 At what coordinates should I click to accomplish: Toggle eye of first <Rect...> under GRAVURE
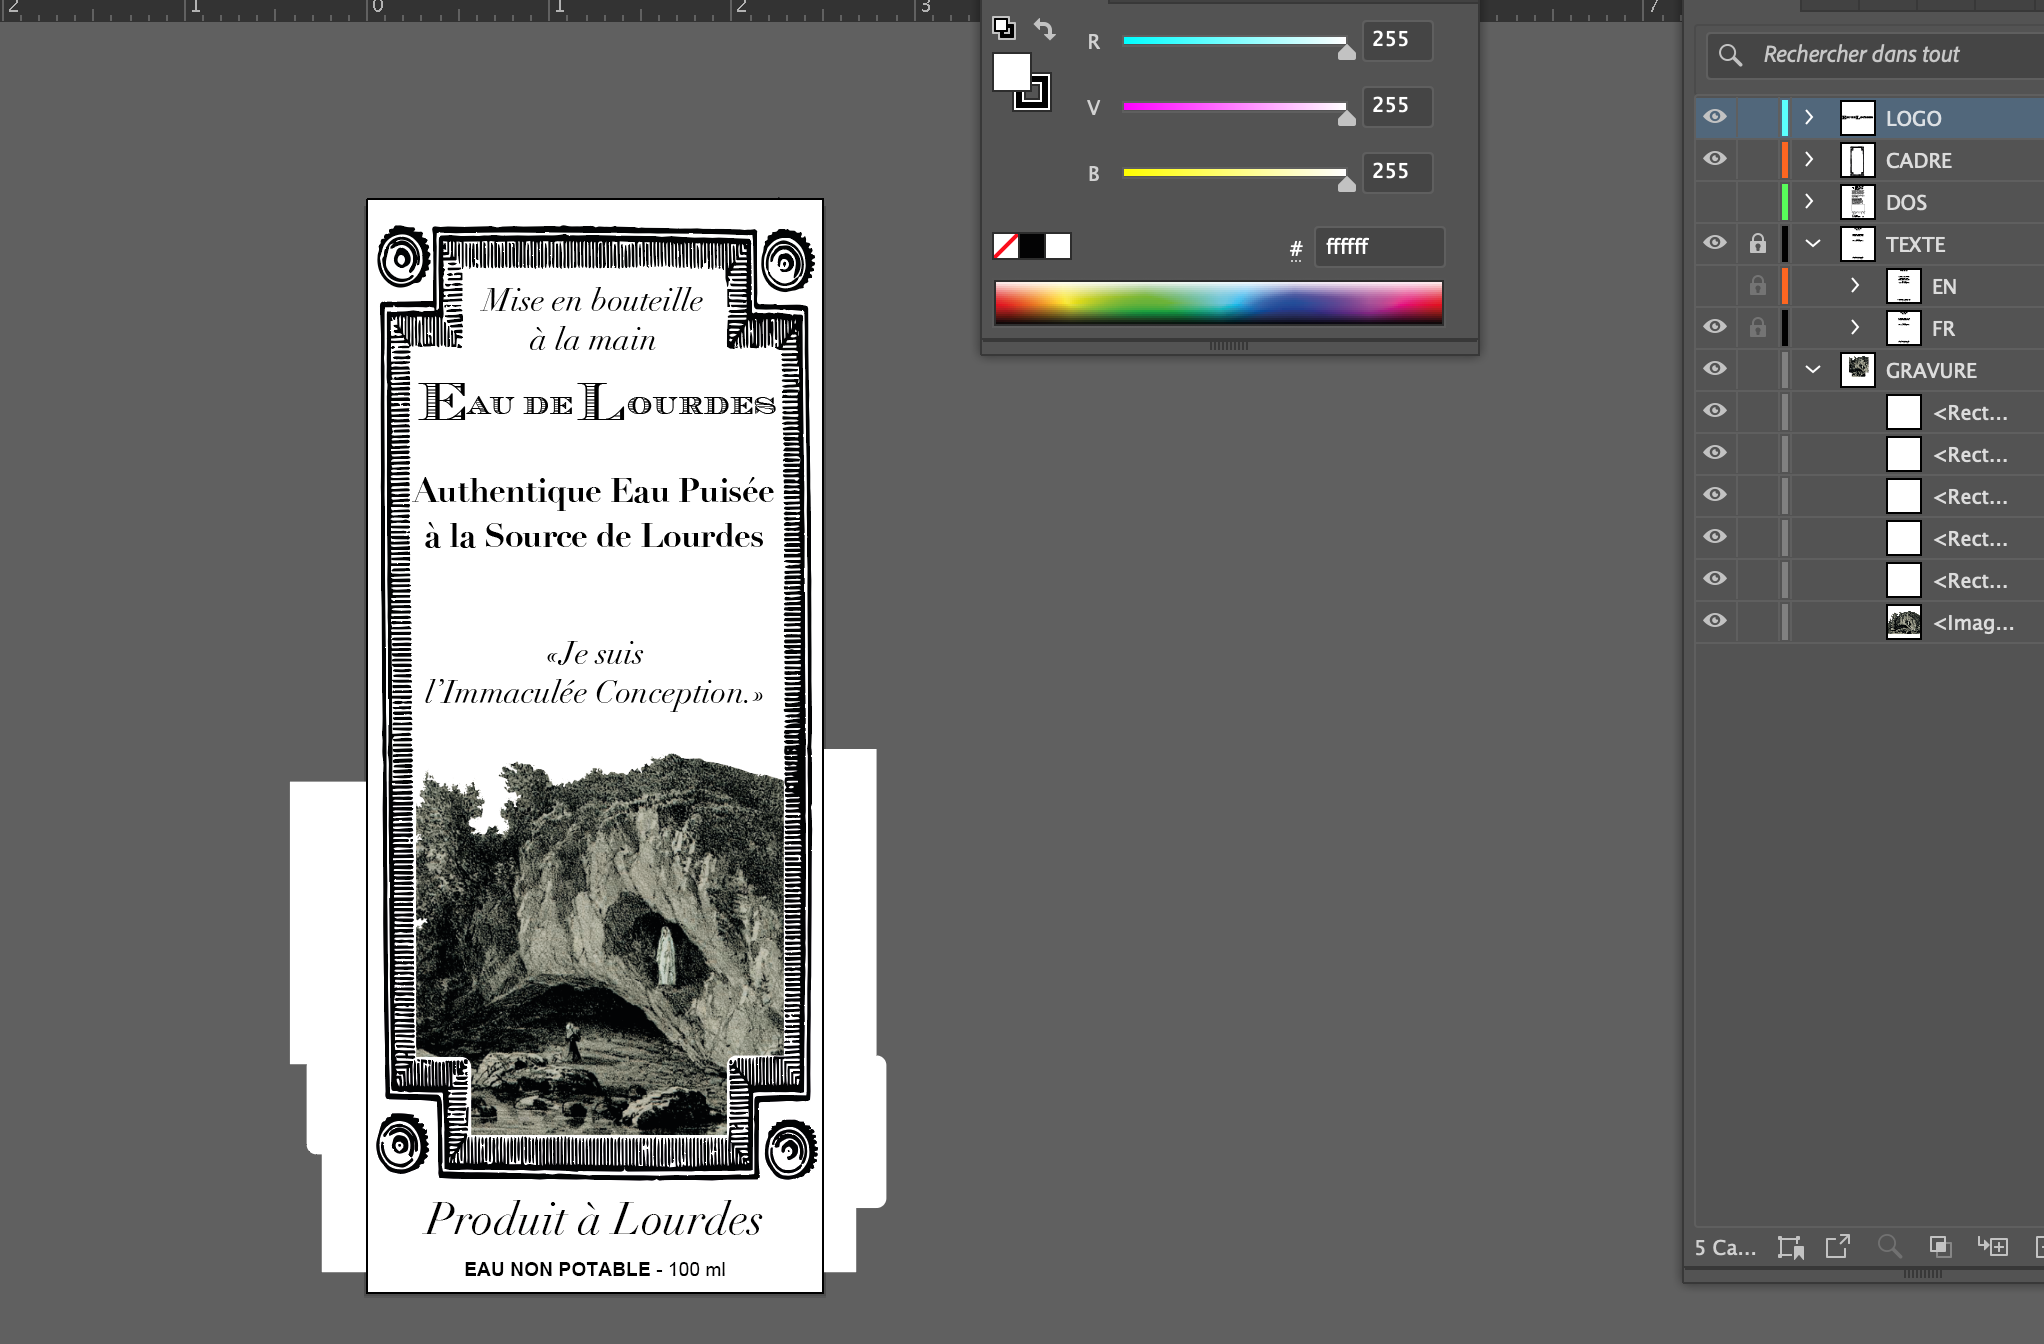tap(1715, 411)
